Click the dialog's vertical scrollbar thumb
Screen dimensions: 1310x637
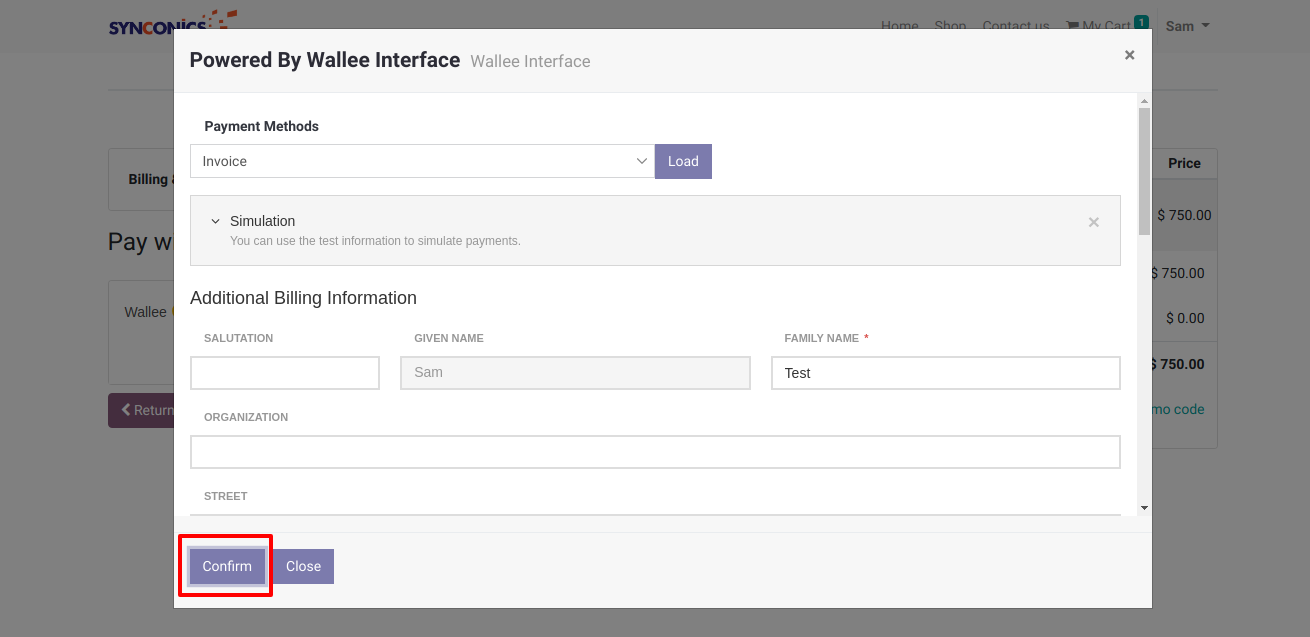[1144, 170]
